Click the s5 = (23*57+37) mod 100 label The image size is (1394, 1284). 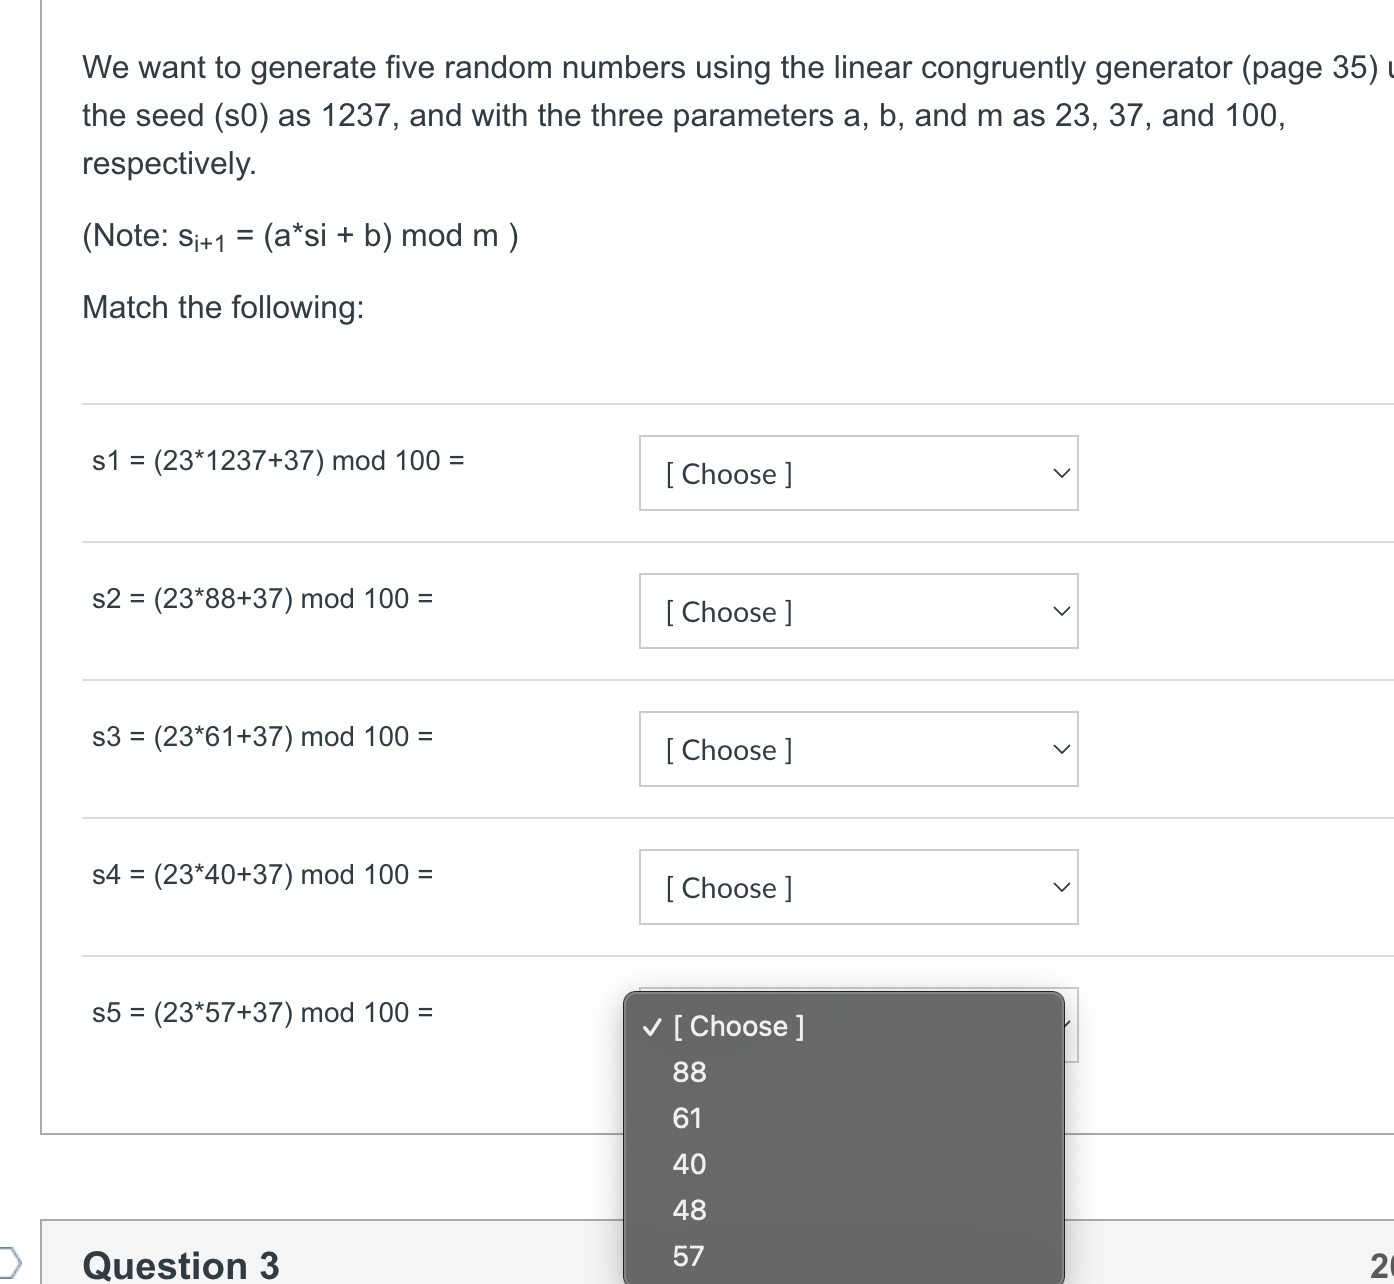262,1013
